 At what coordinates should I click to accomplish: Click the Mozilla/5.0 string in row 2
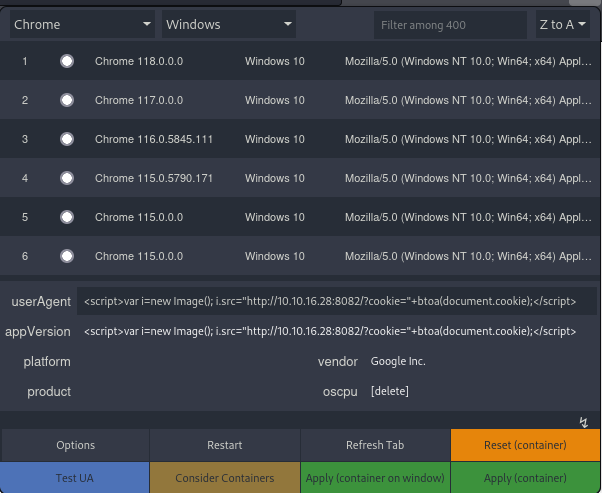pos(468,100)
